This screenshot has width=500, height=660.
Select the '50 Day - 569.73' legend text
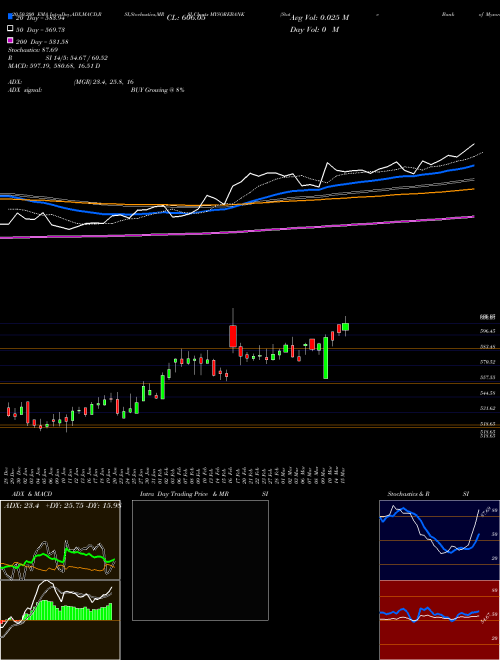[40, 30]
